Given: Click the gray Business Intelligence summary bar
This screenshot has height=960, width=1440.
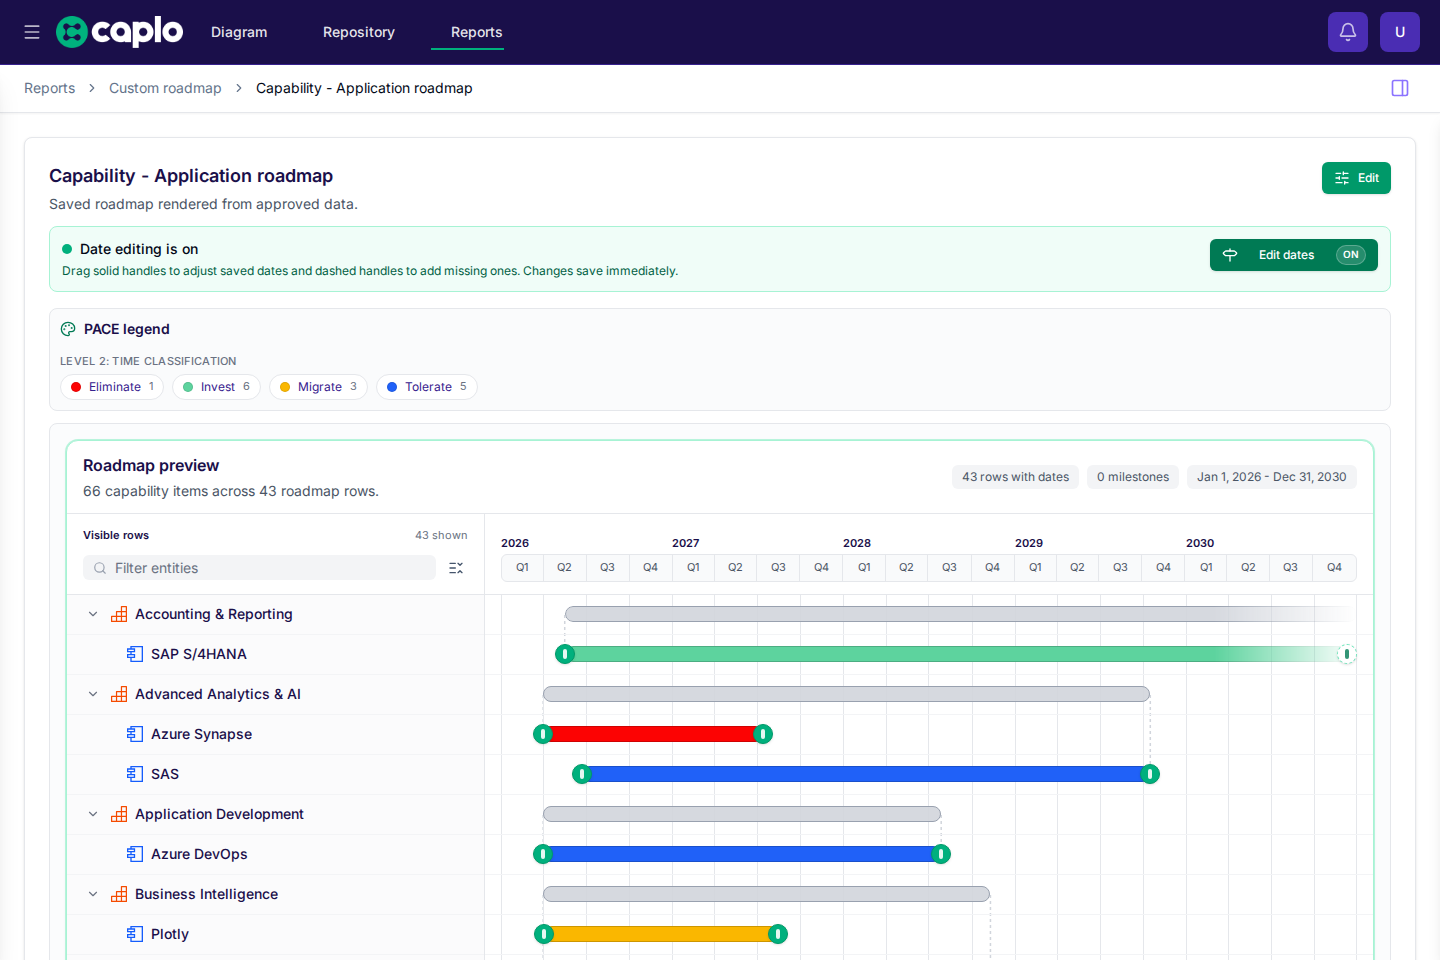Looking at the screenshot, I should click(766, 894).
